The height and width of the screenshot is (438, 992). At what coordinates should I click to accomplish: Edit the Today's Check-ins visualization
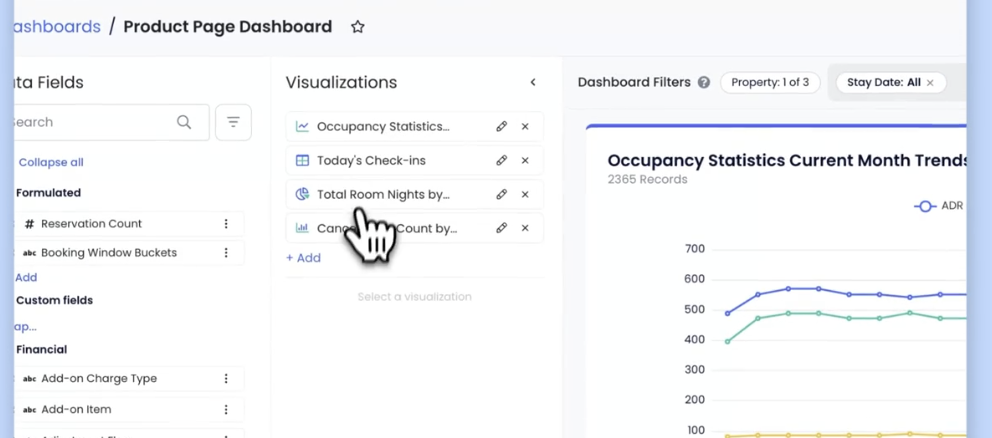[x=502, y=161]
